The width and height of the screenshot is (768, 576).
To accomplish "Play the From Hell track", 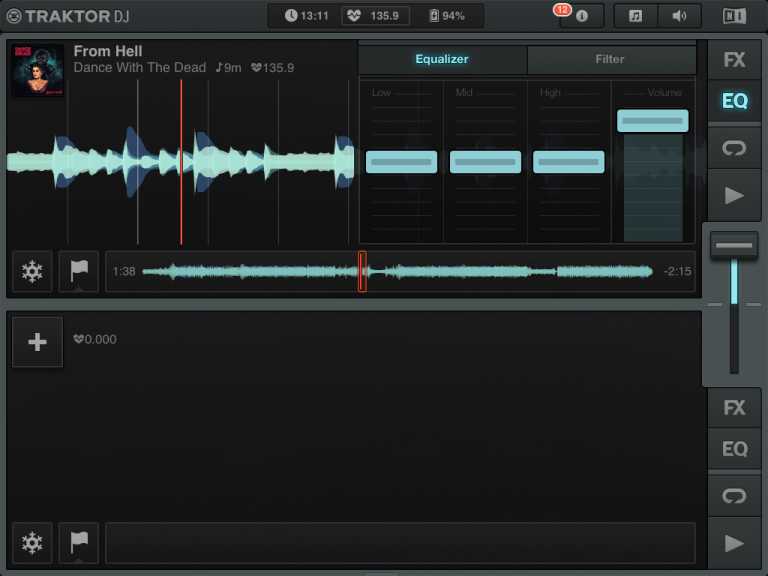I will click(x=734, y=195).
